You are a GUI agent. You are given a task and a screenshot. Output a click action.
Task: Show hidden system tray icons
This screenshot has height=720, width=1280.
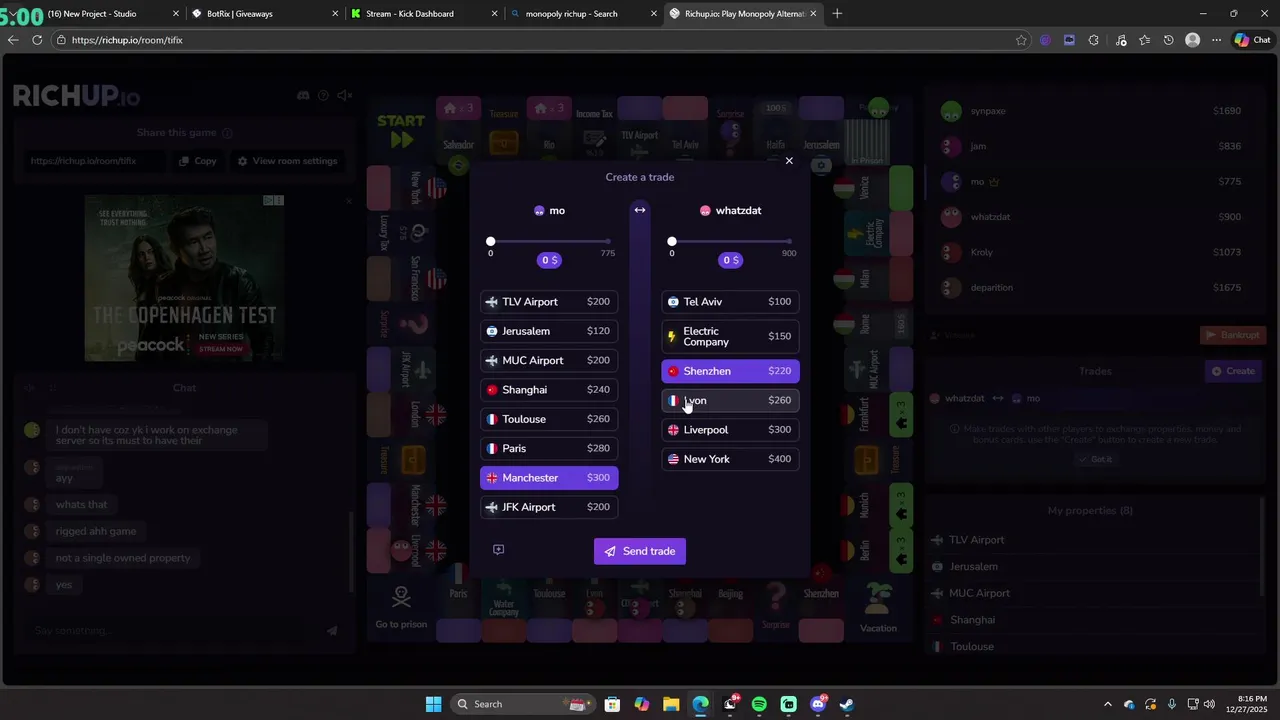coord(1107,704)
